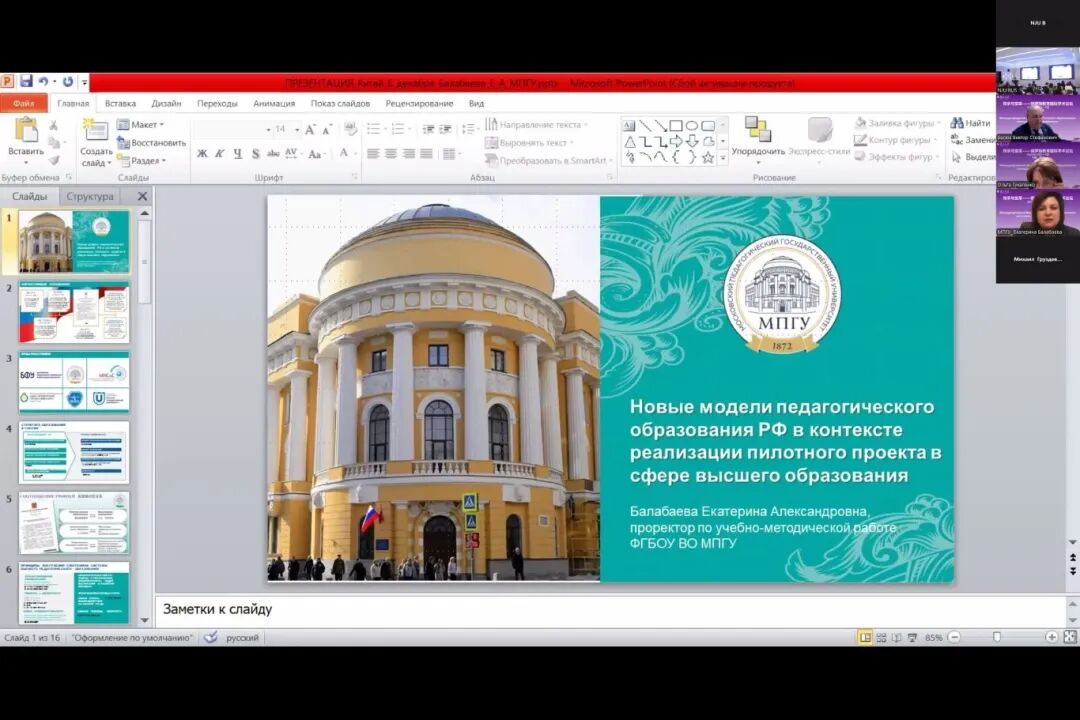Viewport: 1080px width, 720px height.
Task: Switch to Reading view
Action: tap(896, 637)
